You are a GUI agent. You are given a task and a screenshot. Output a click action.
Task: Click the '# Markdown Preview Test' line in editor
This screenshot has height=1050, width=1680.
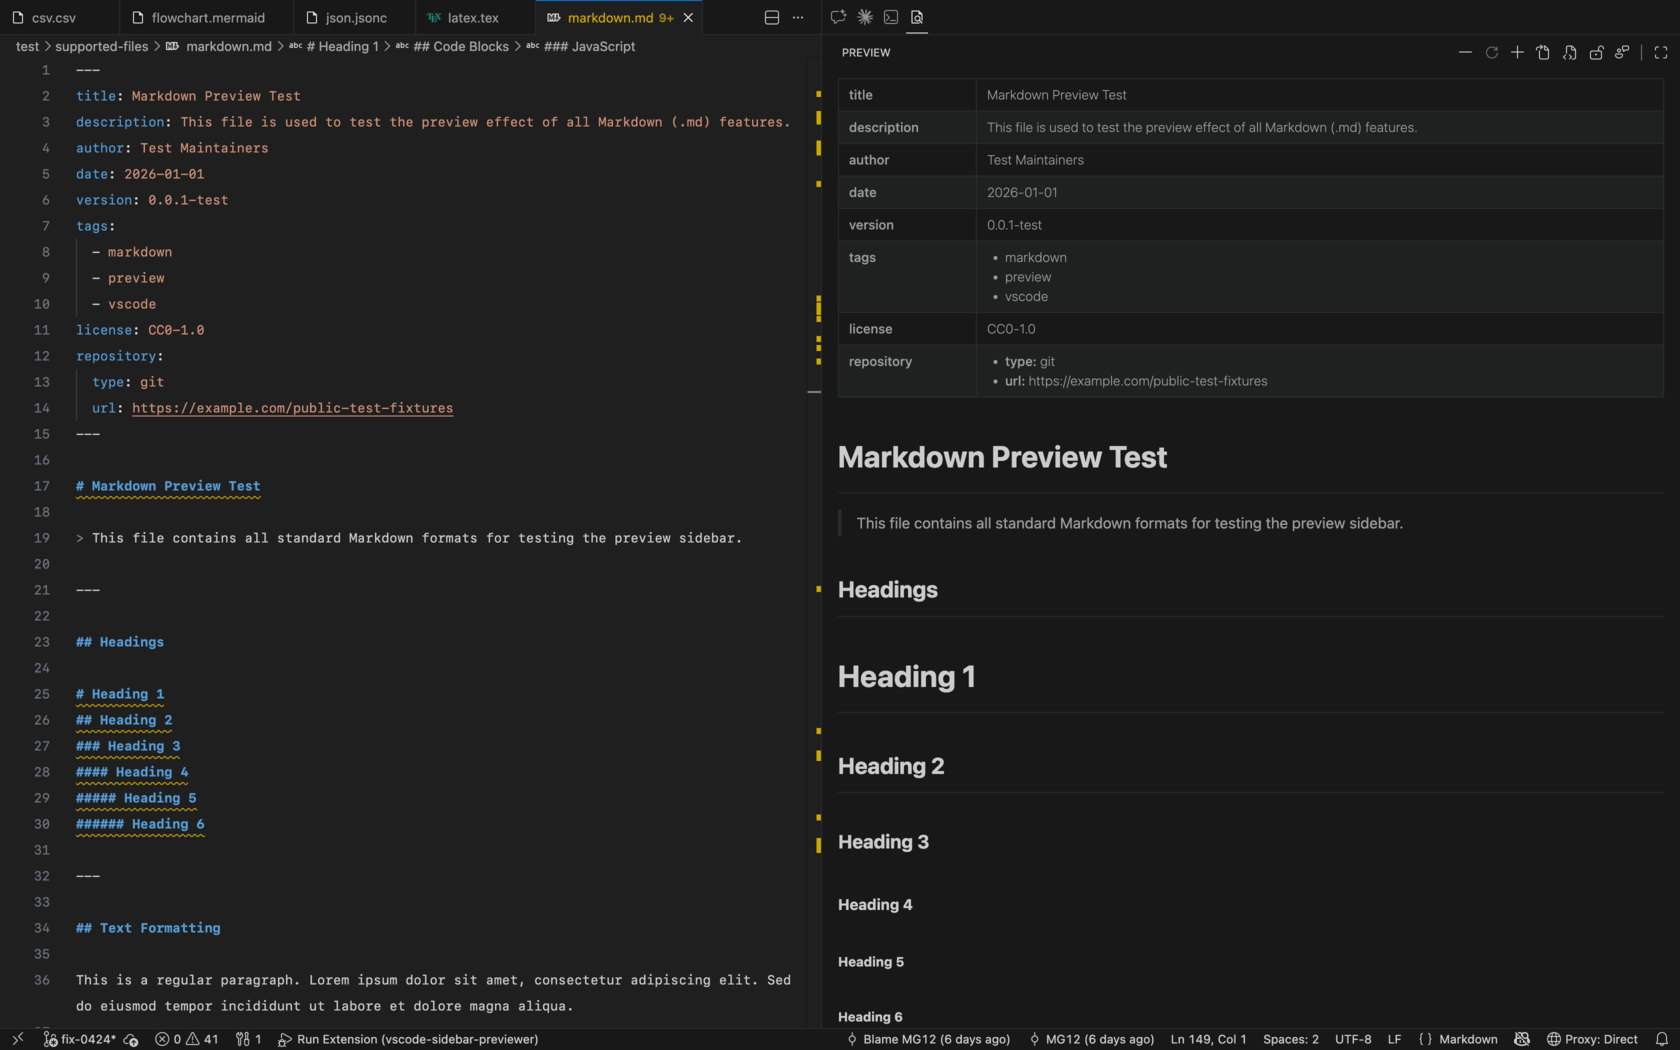[x=168, y=486]
